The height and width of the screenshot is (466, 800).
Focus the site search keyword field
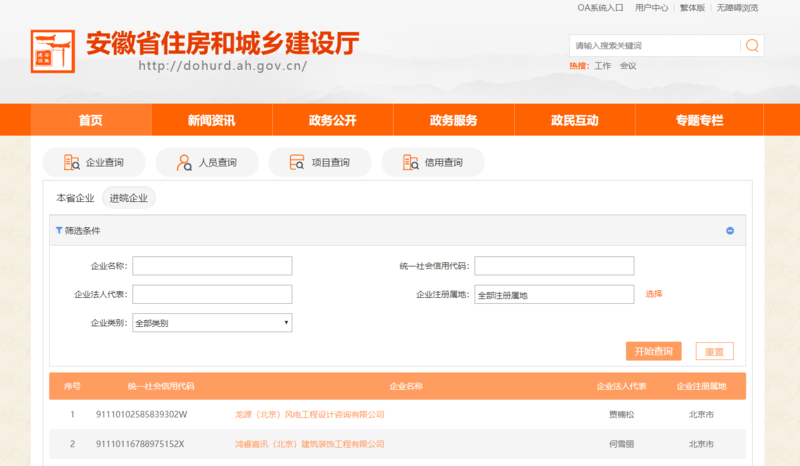[655, 45]
